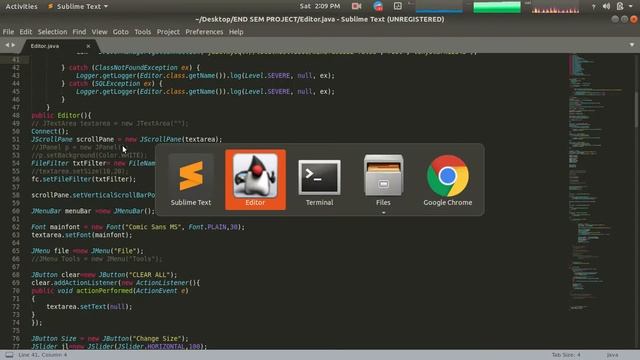This screenshot has height=360, width=640.
Task: Click the "Comic Sans MS" font string
Action: click(x=154, y=227)
